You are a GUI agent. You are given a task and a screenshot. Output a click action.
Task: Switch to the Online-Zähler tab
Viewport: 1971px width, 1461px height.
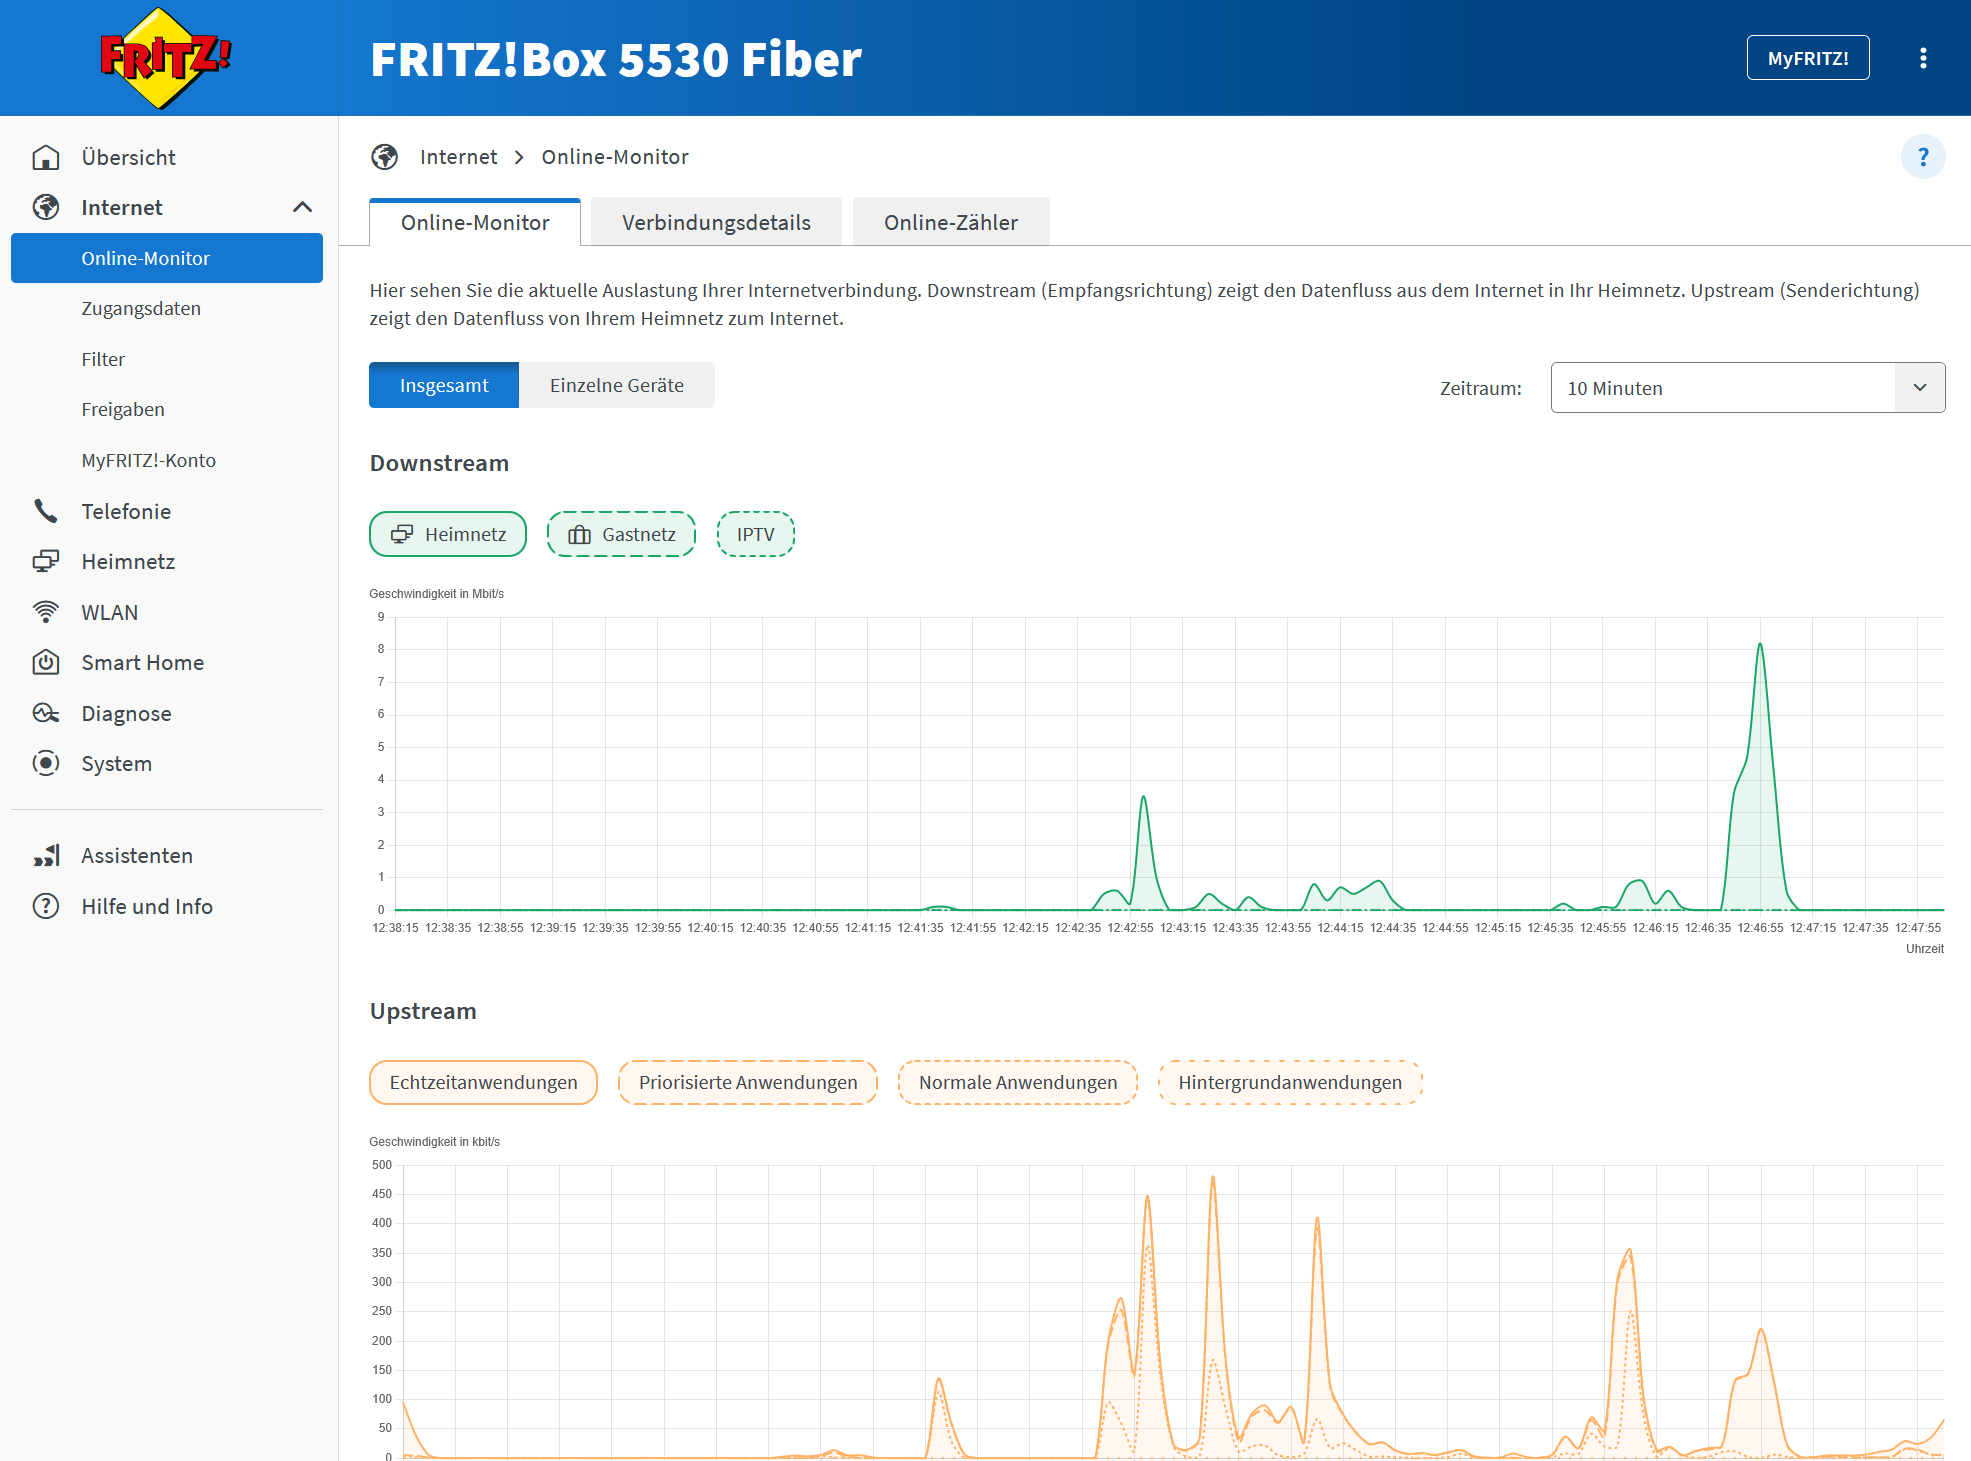coord(951,222)
